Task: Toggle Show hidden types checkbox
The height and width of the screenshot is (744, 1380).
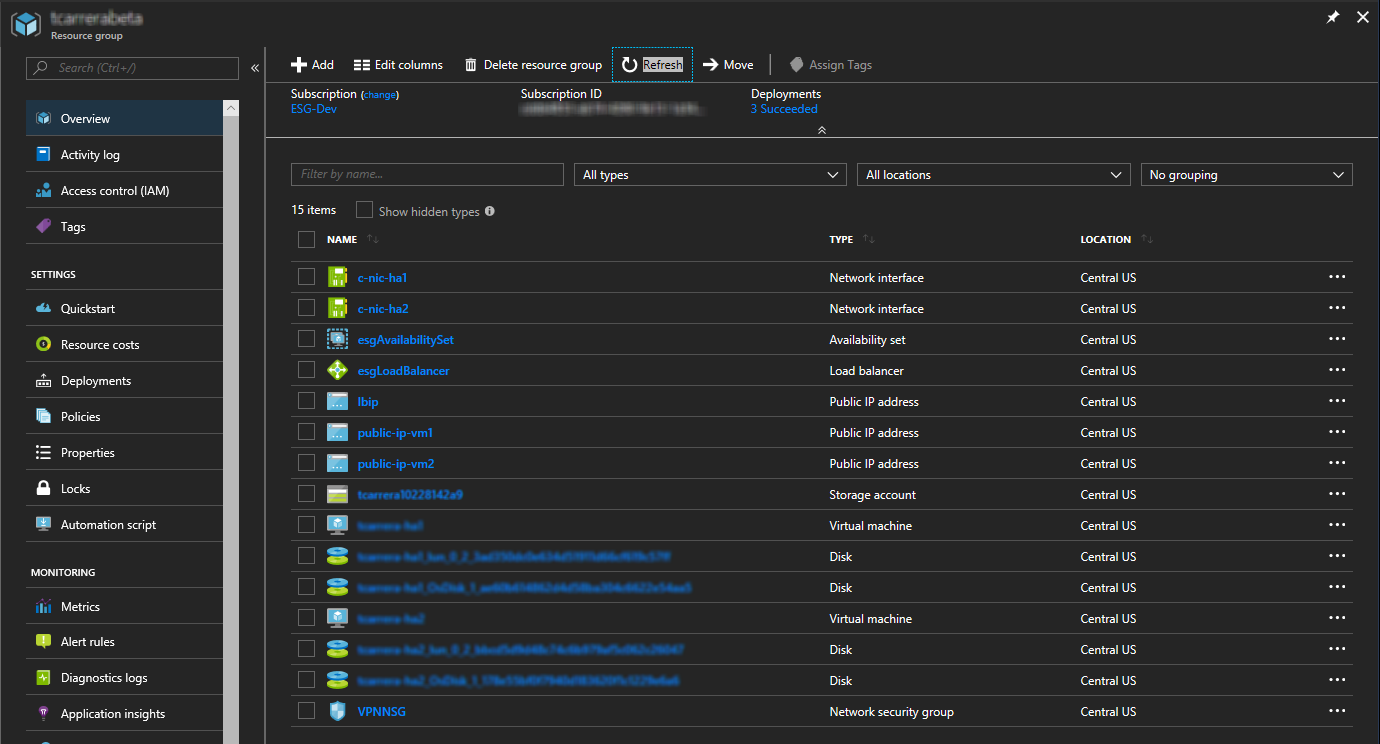Action: tap(364, 211)
